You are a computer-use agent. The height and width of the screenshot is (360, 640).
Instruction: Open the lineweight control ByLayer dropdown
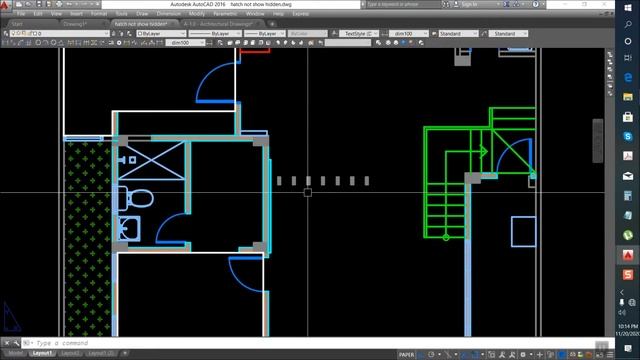(264, 33)
